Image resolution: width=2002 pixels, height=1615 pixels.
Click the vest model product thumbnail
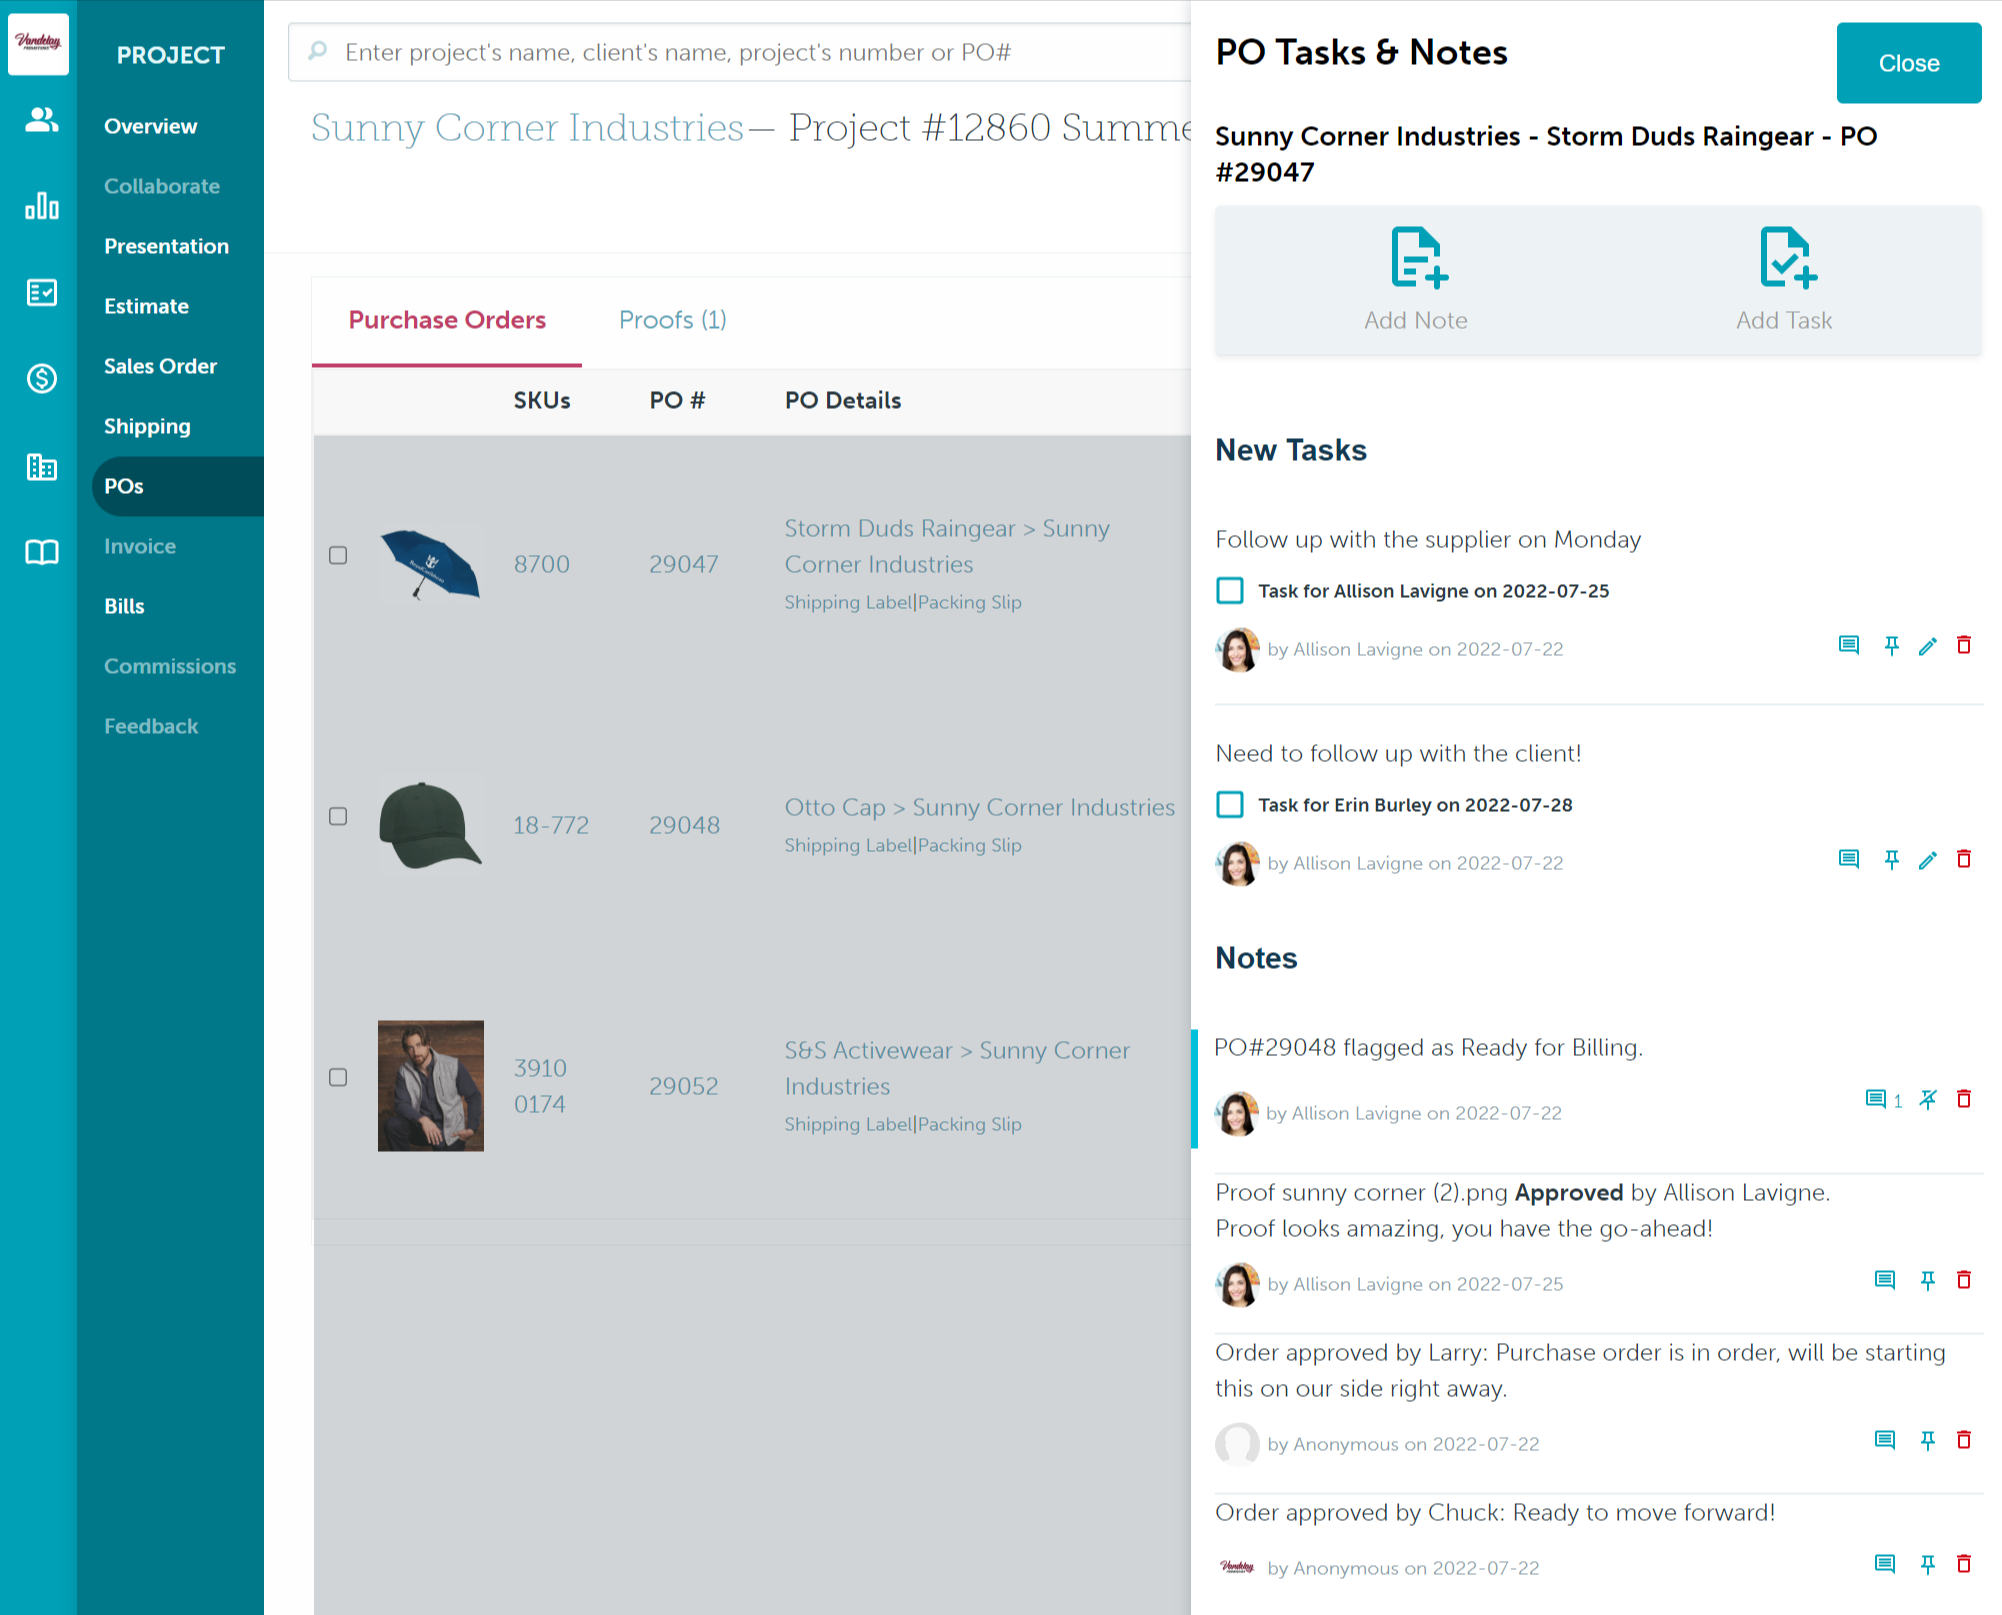[431, 1086]
